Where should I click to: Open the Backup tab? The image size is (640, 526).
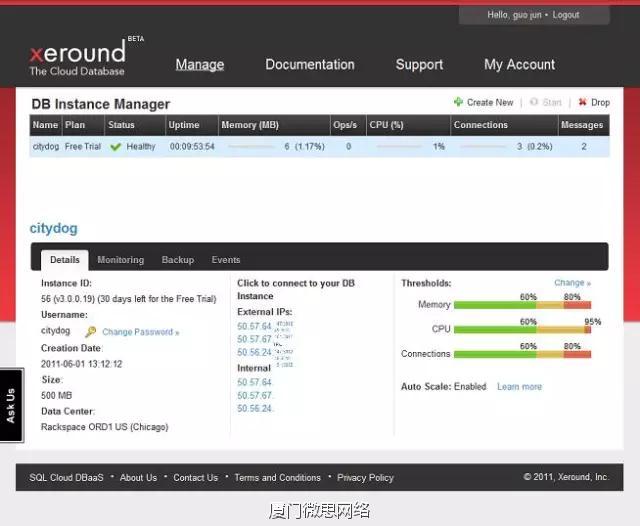(x=178, y=260)
